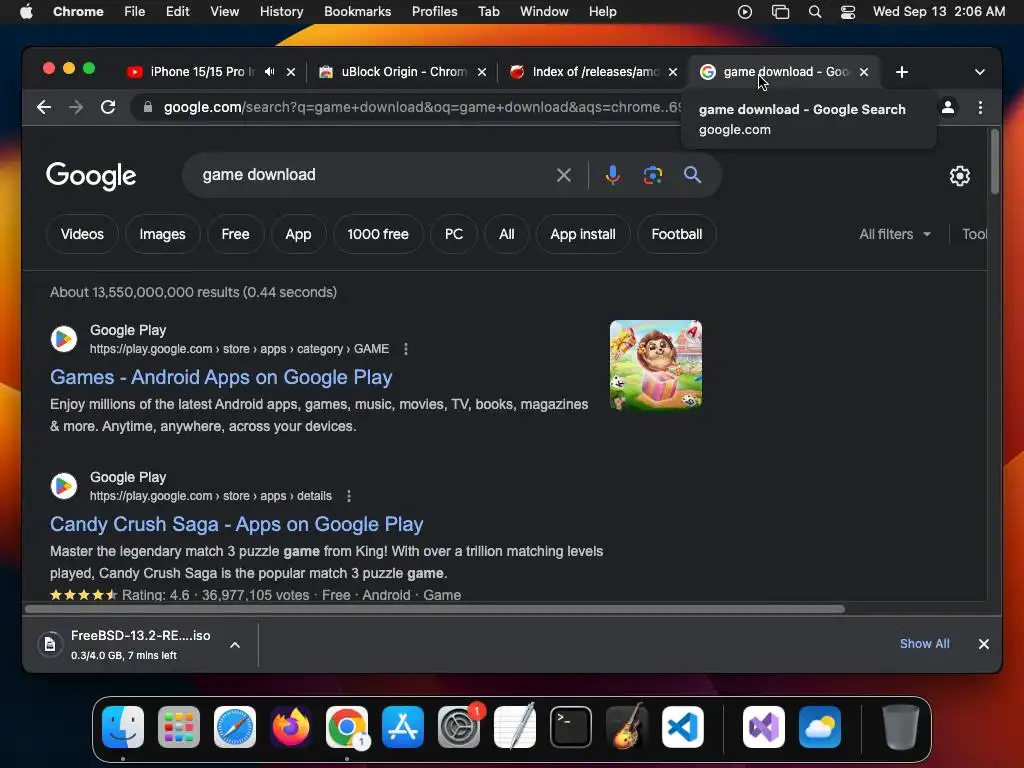The width and height of the screenshot is (1024, 768).
Task: Click the FreeBSD download file icon
Action: pyautogui.click(x=50, y=645)
